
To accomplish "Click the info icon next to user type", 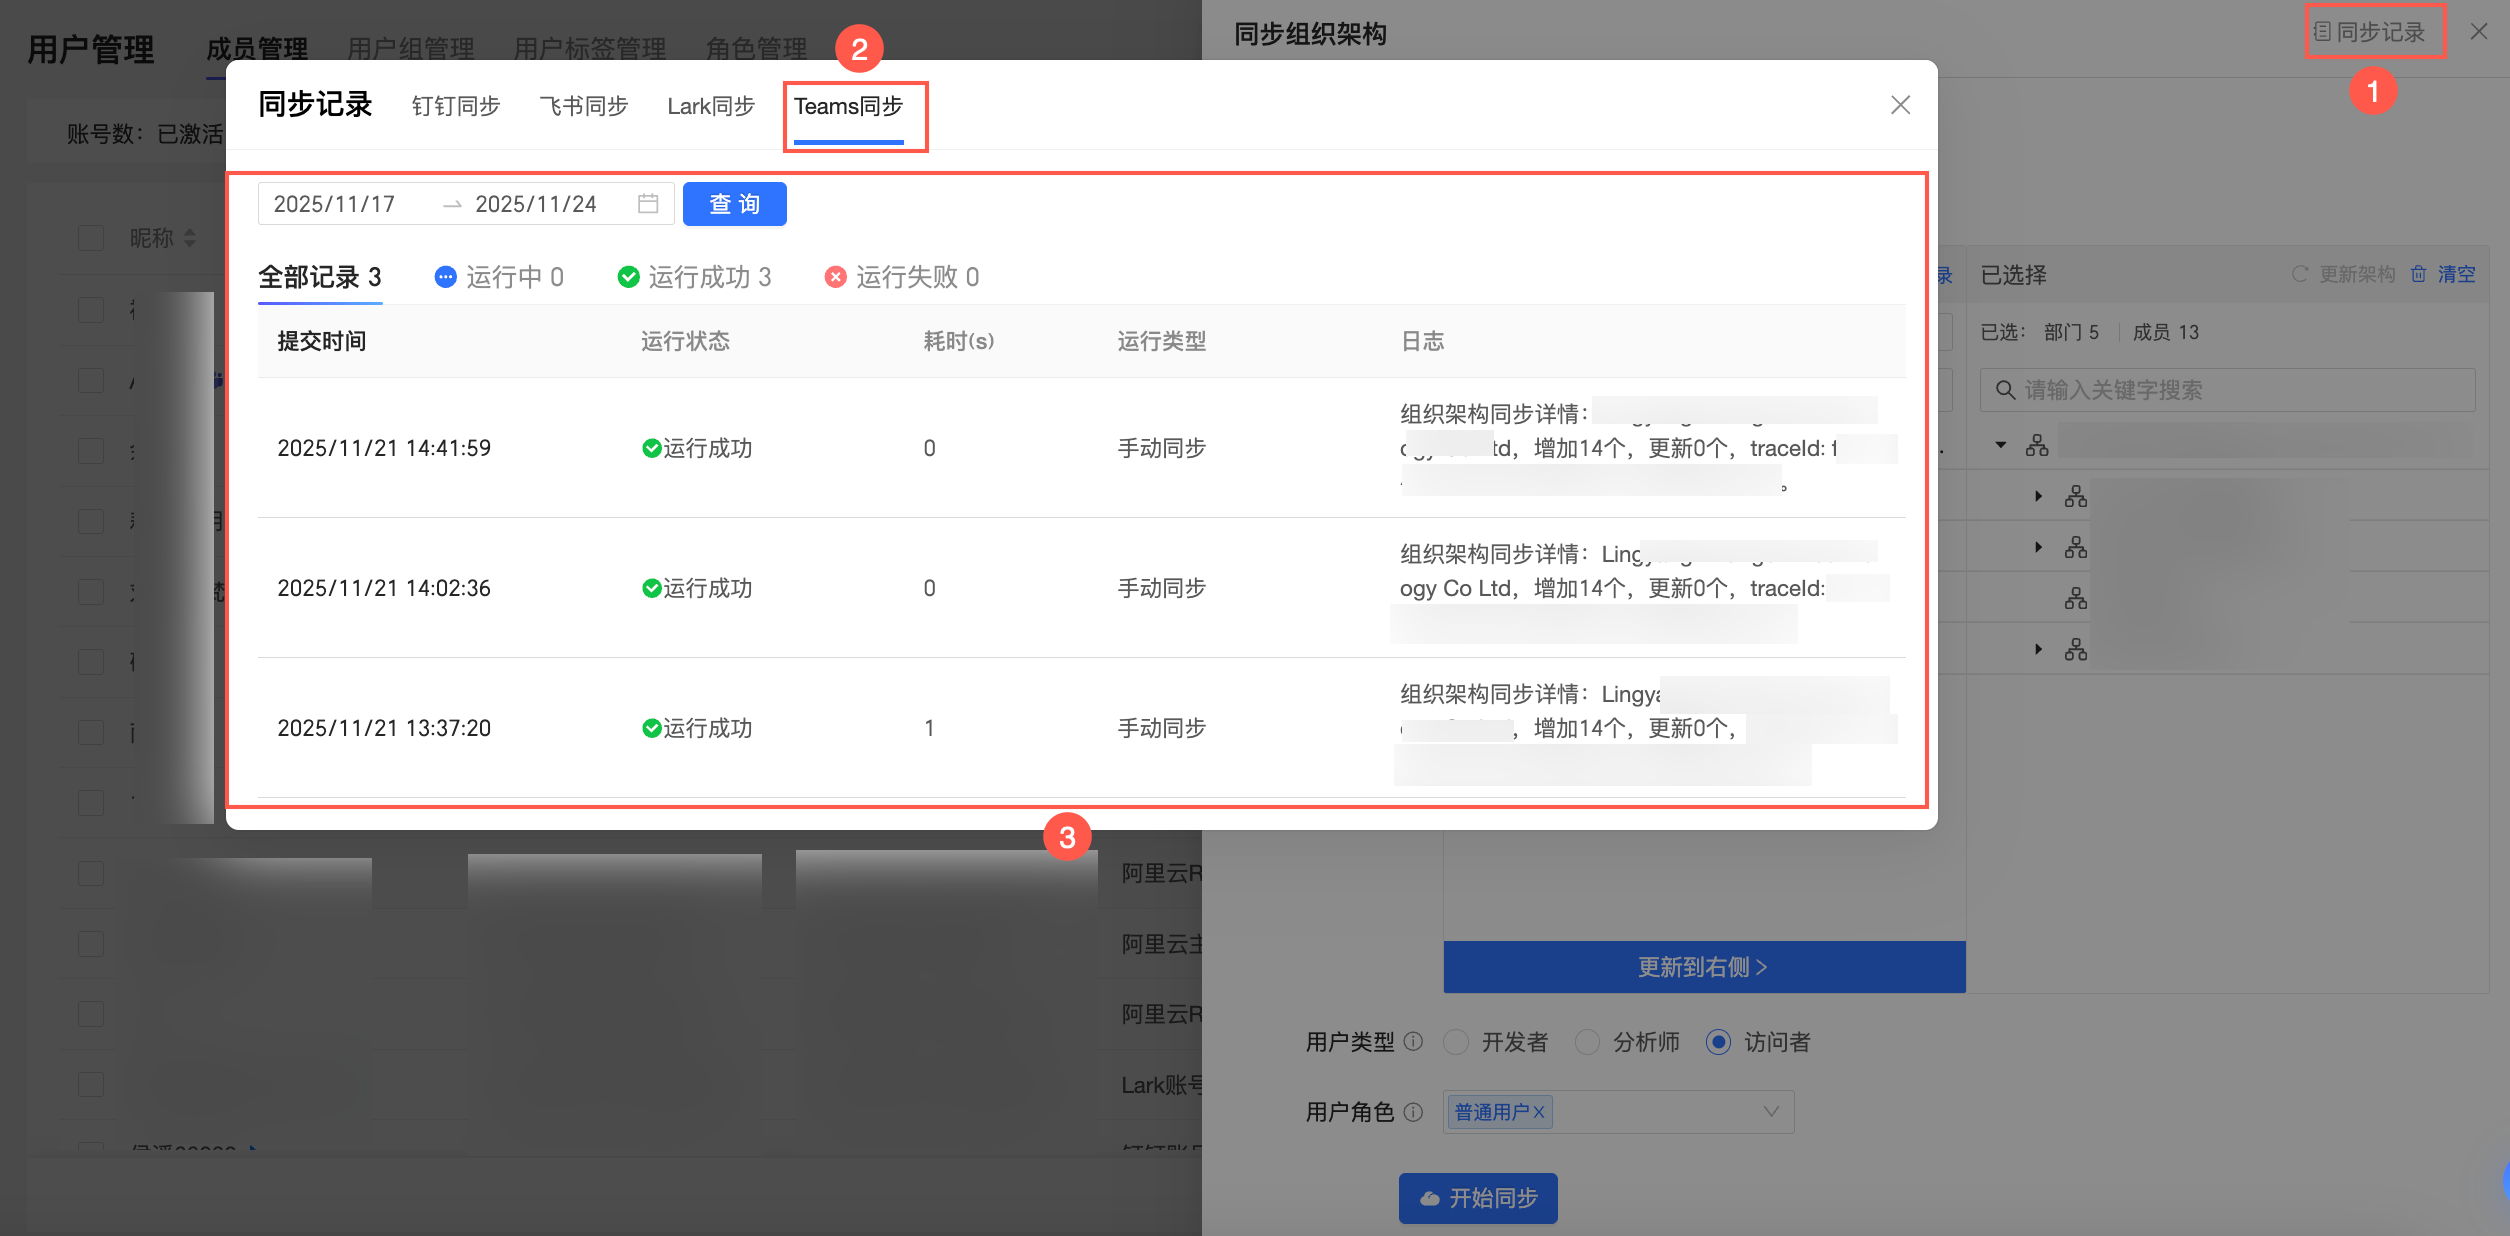I will tap(1413, 1041).
